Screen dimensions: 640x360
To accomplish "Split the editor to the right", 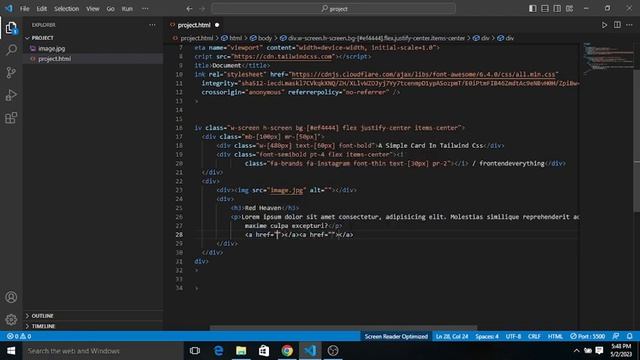I will tap(617, 25).
